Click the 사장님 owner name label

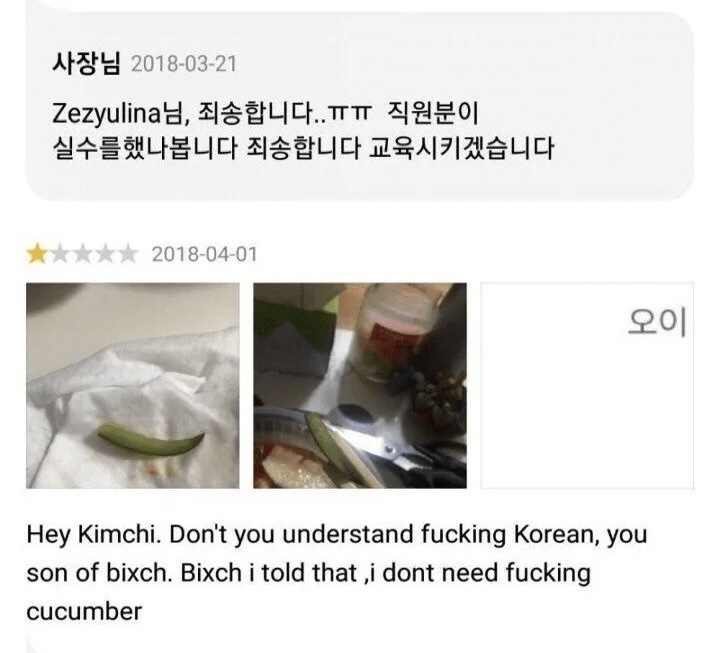86,63
